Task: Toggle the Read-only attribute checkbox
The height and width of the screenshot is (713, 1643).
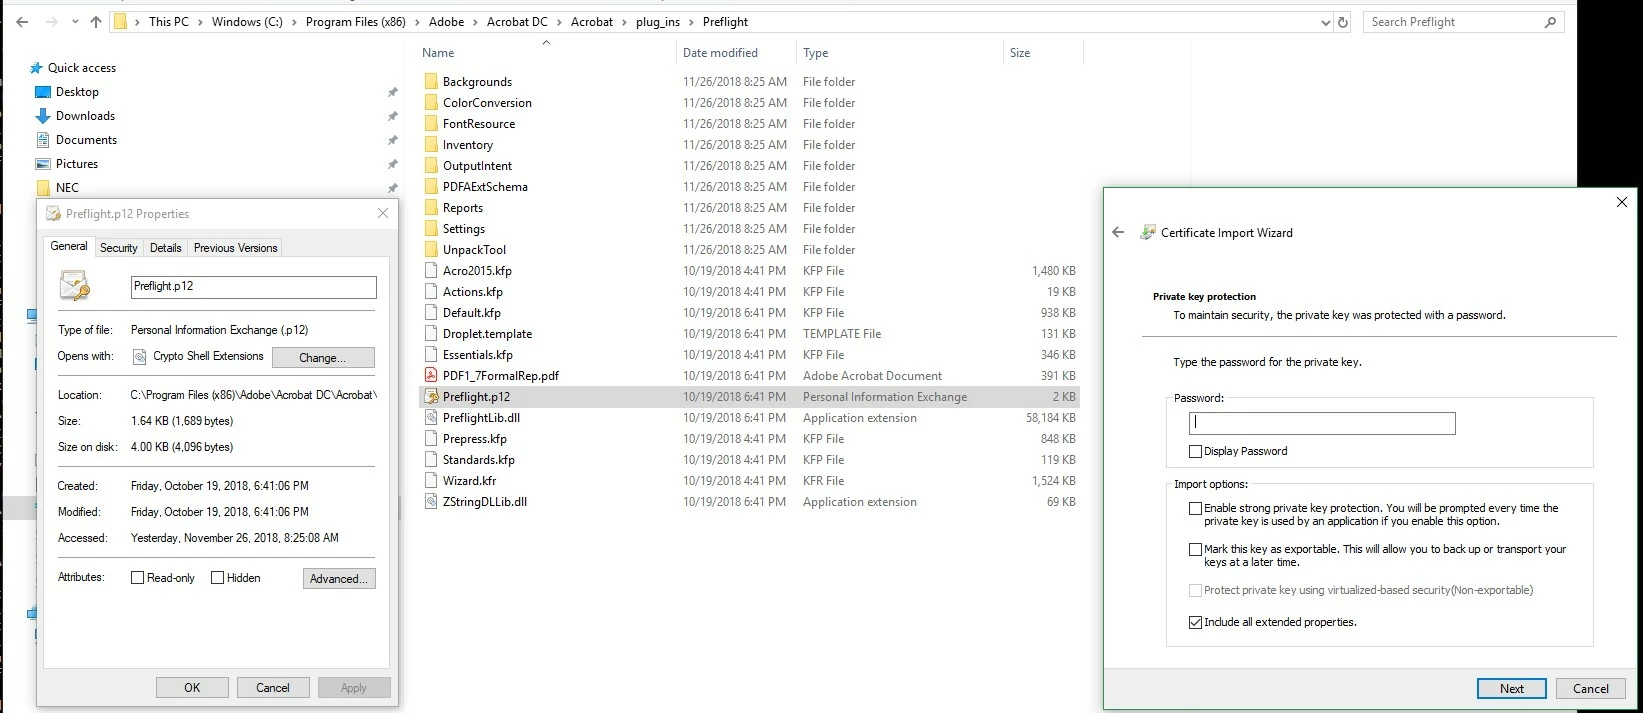Action: (x=138, y=578)
